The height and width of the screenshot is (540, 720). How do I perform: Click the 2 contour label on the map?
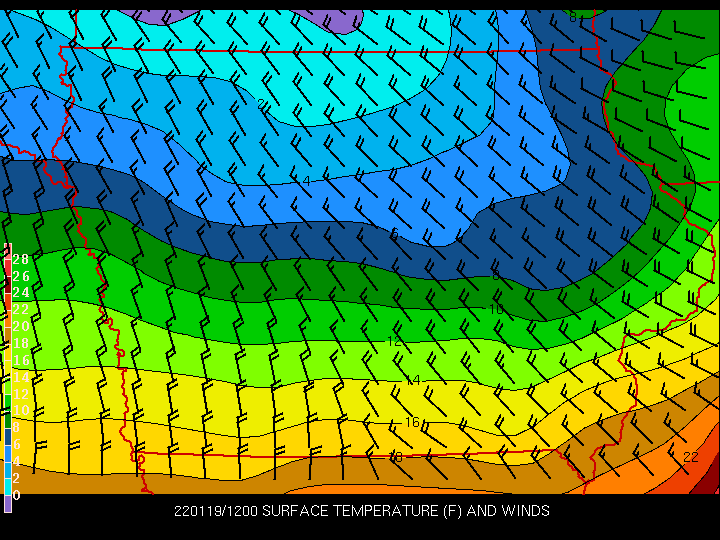pos(262,105)
